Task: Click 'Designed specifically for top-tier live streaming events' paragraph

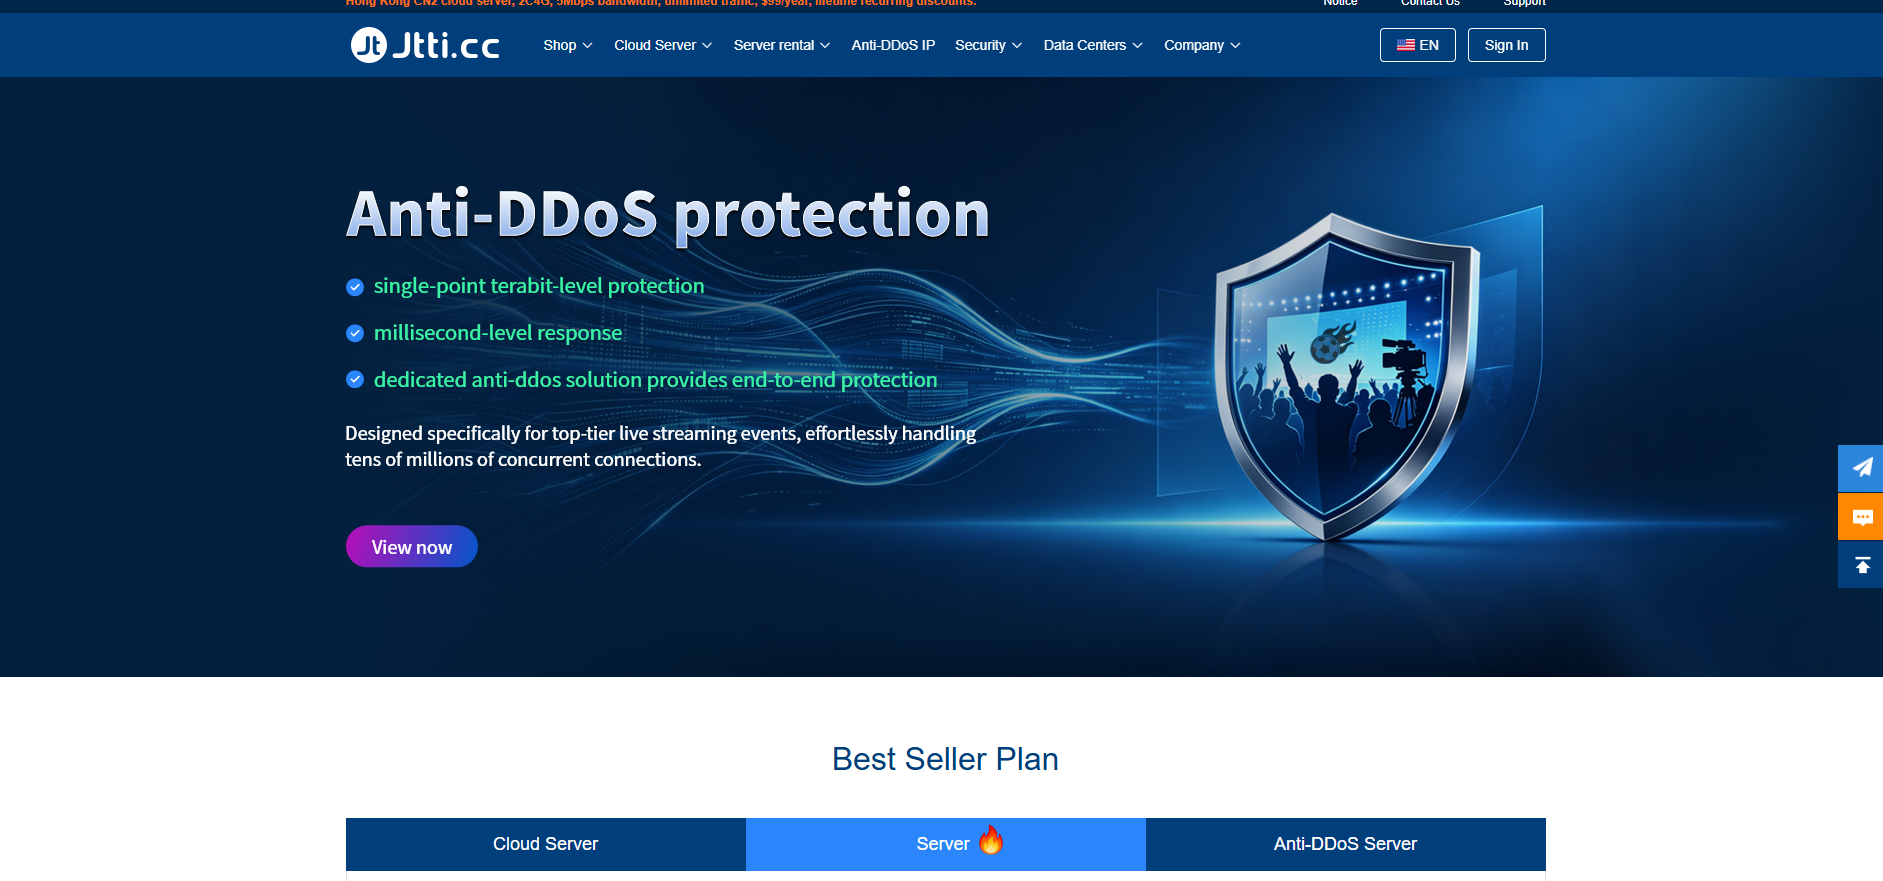Action: click(661, 446)
